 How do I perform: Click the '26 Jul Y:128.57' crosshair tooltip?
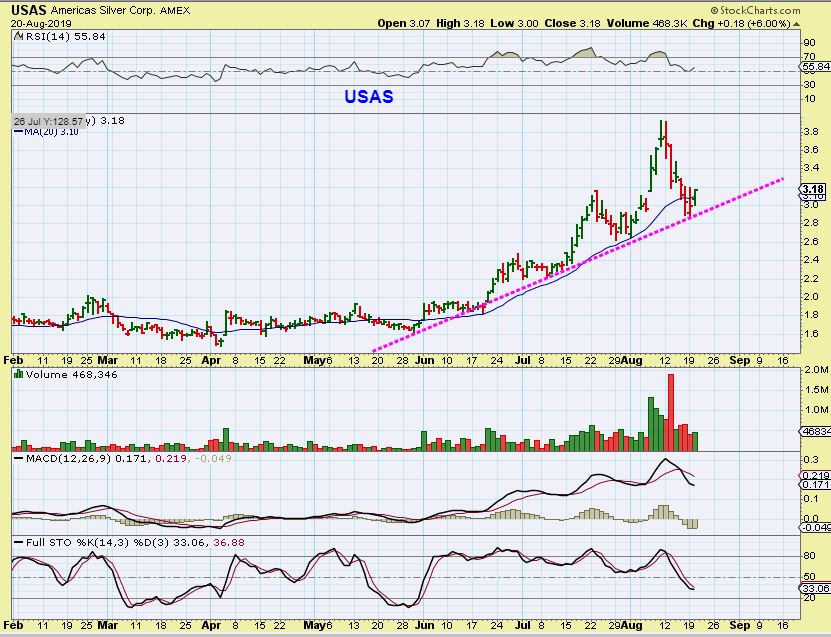pos(48,121)
